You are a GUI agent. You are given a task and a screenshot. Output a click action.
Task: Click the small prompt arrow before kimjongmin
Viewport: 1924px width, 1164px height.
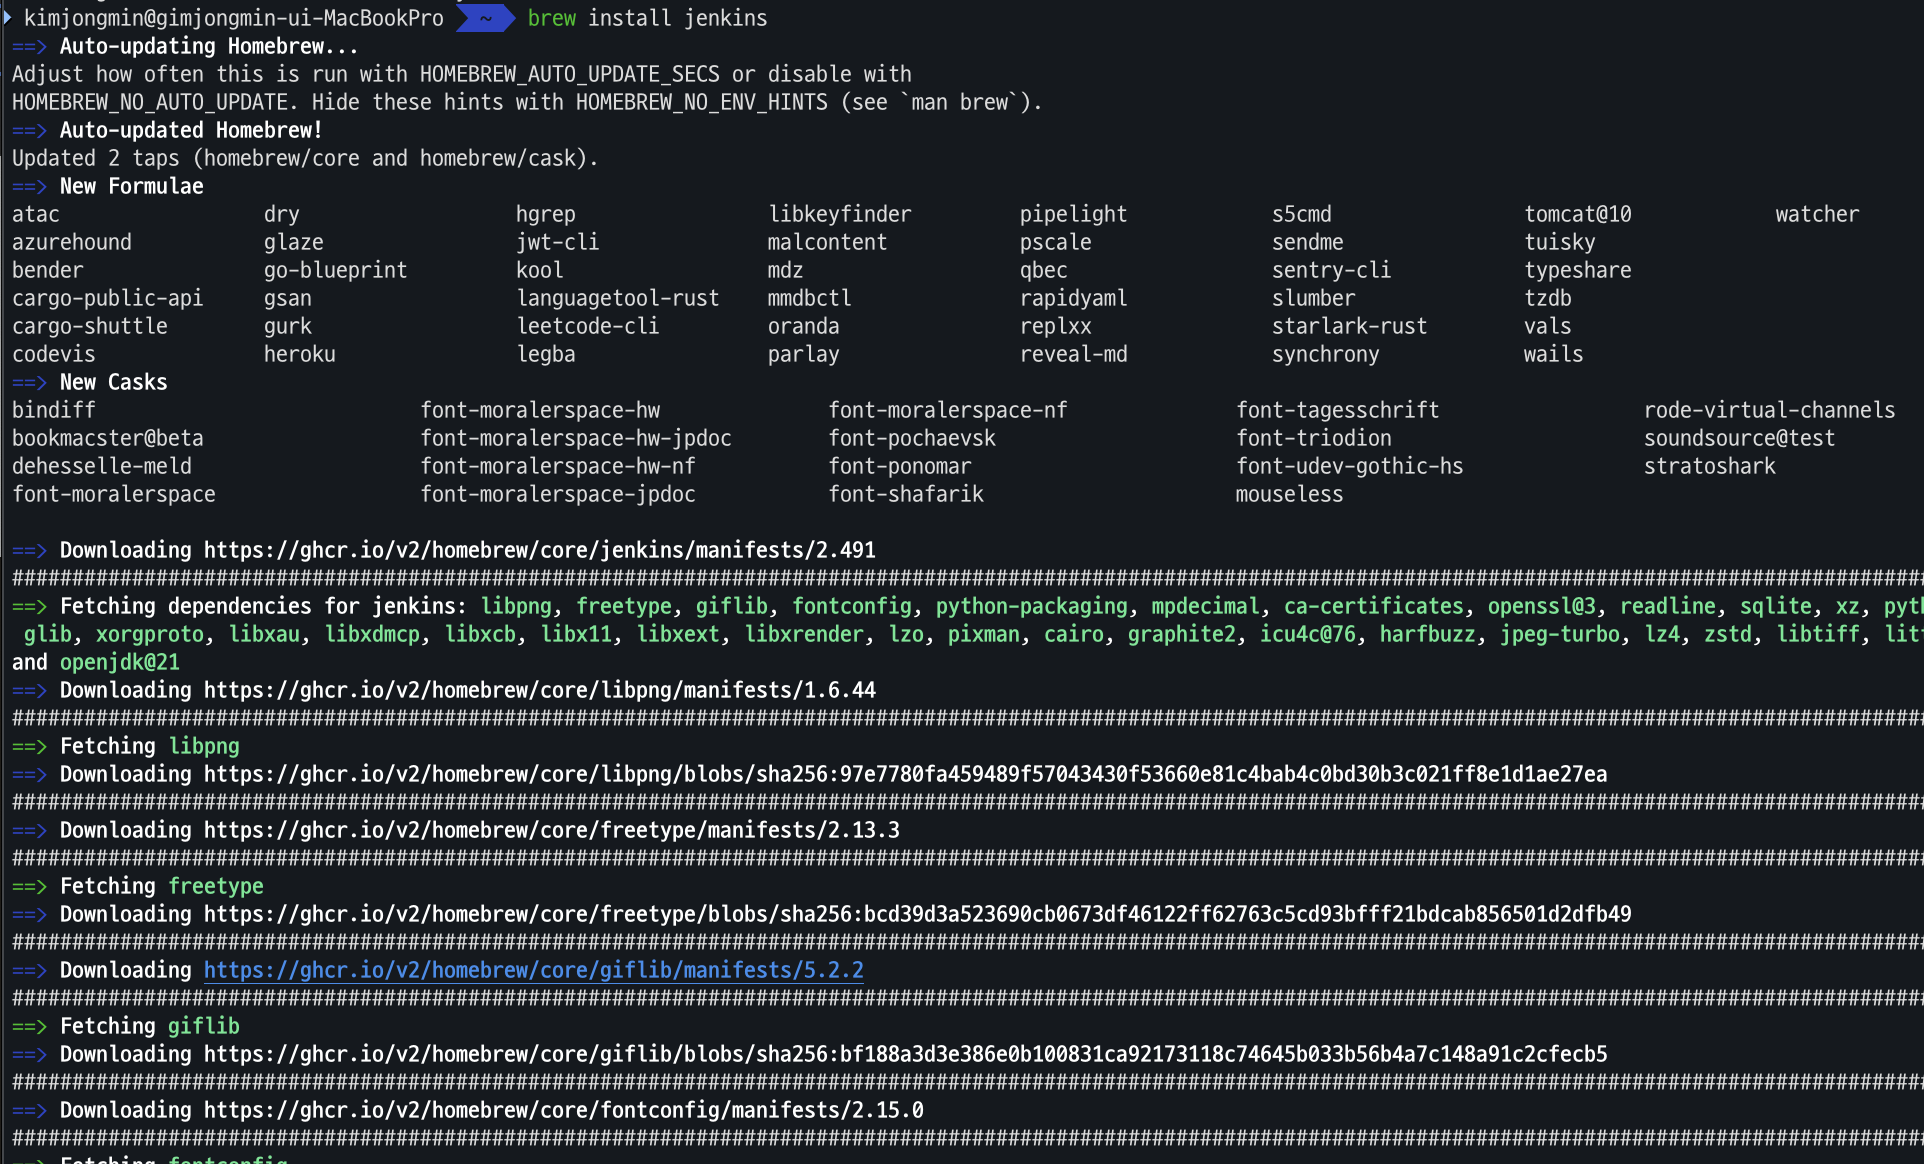pos(8,17)
